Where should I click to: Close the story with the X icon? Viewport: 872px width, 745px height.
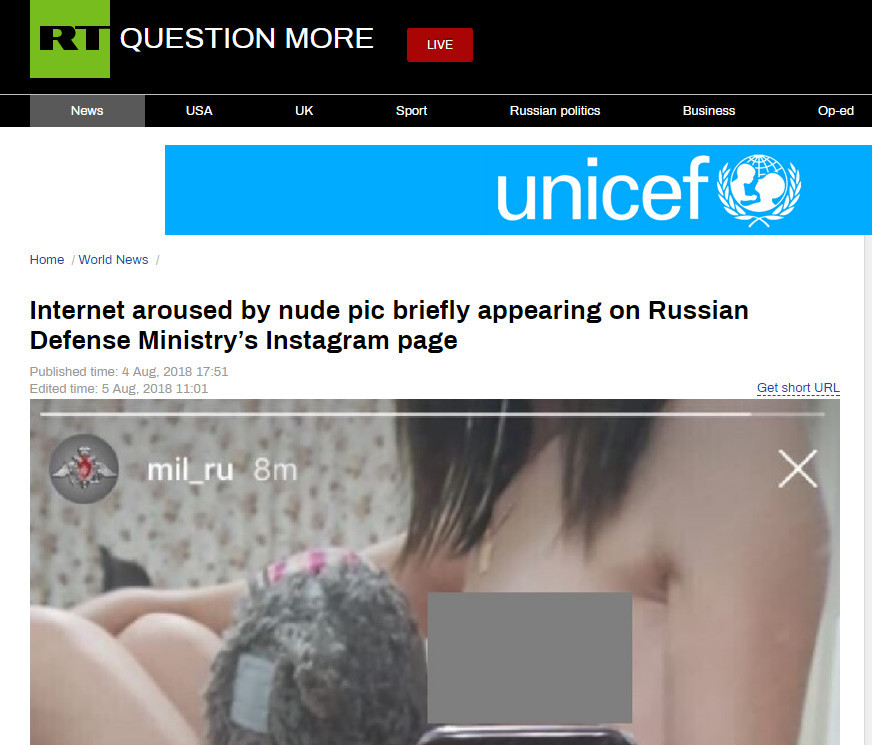pyautogui.click(x=798, y=469)
